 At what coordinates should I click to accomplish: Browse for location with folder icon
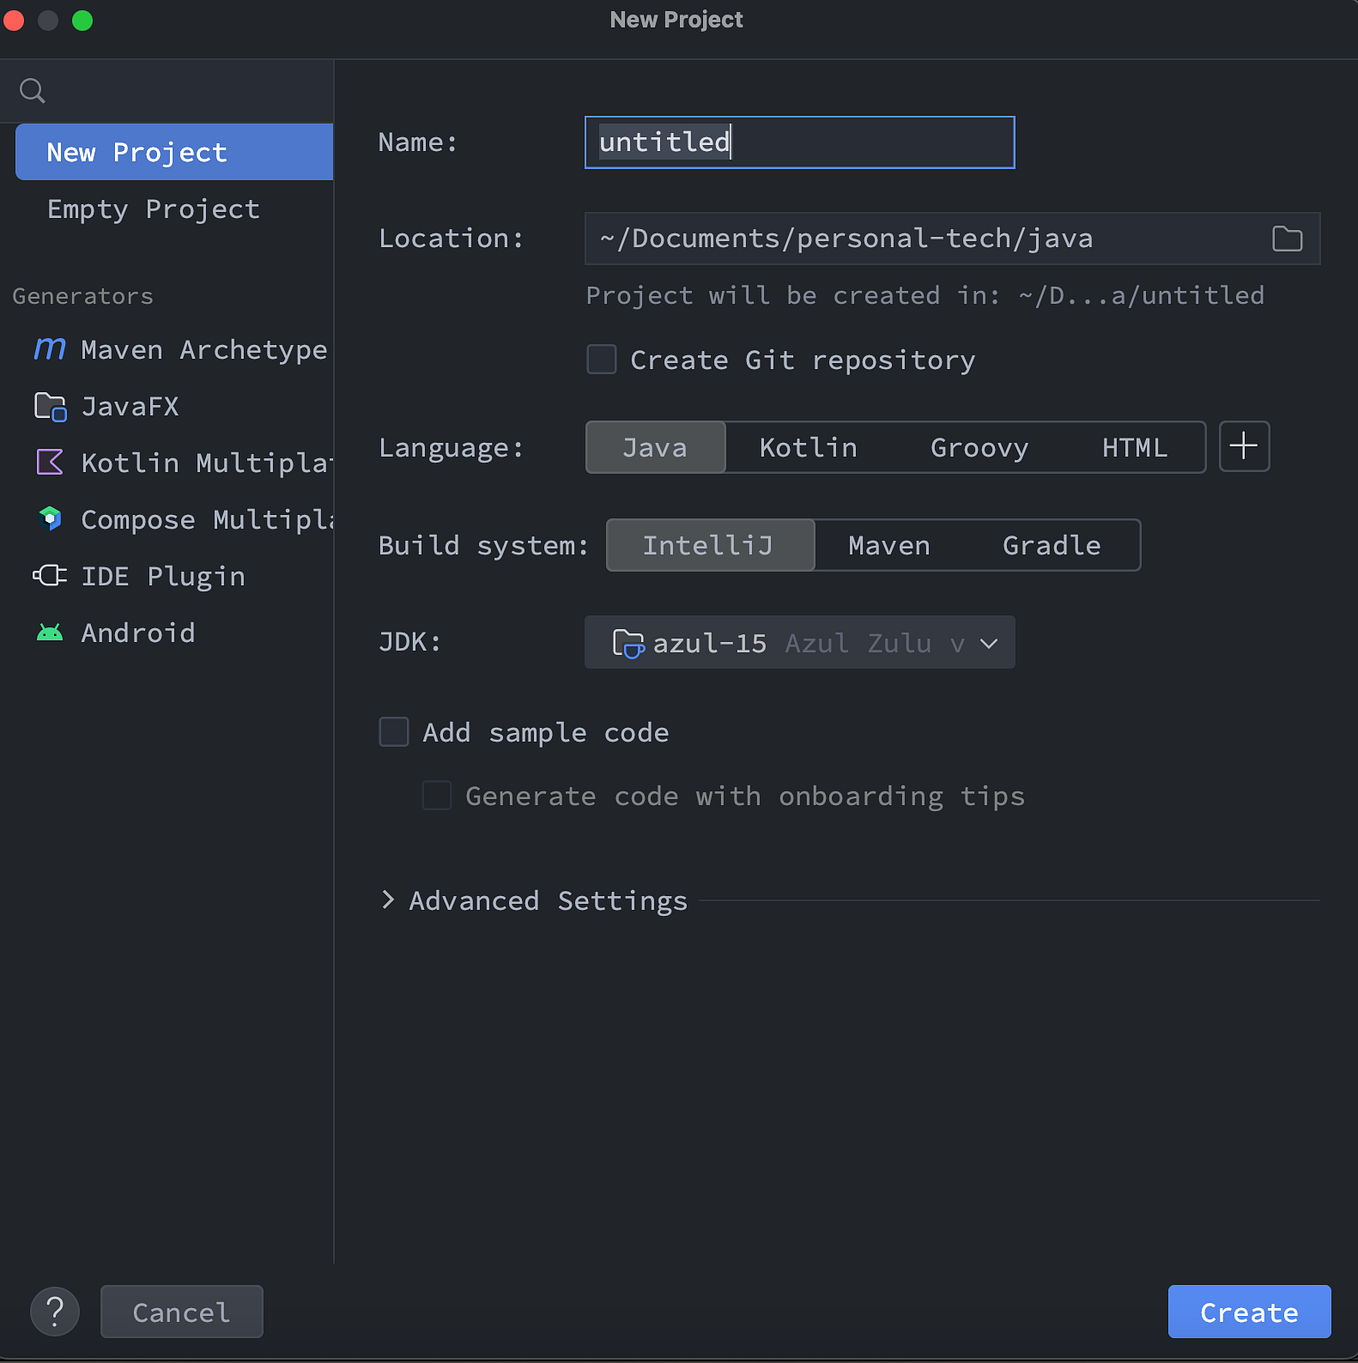point(1287,238)
